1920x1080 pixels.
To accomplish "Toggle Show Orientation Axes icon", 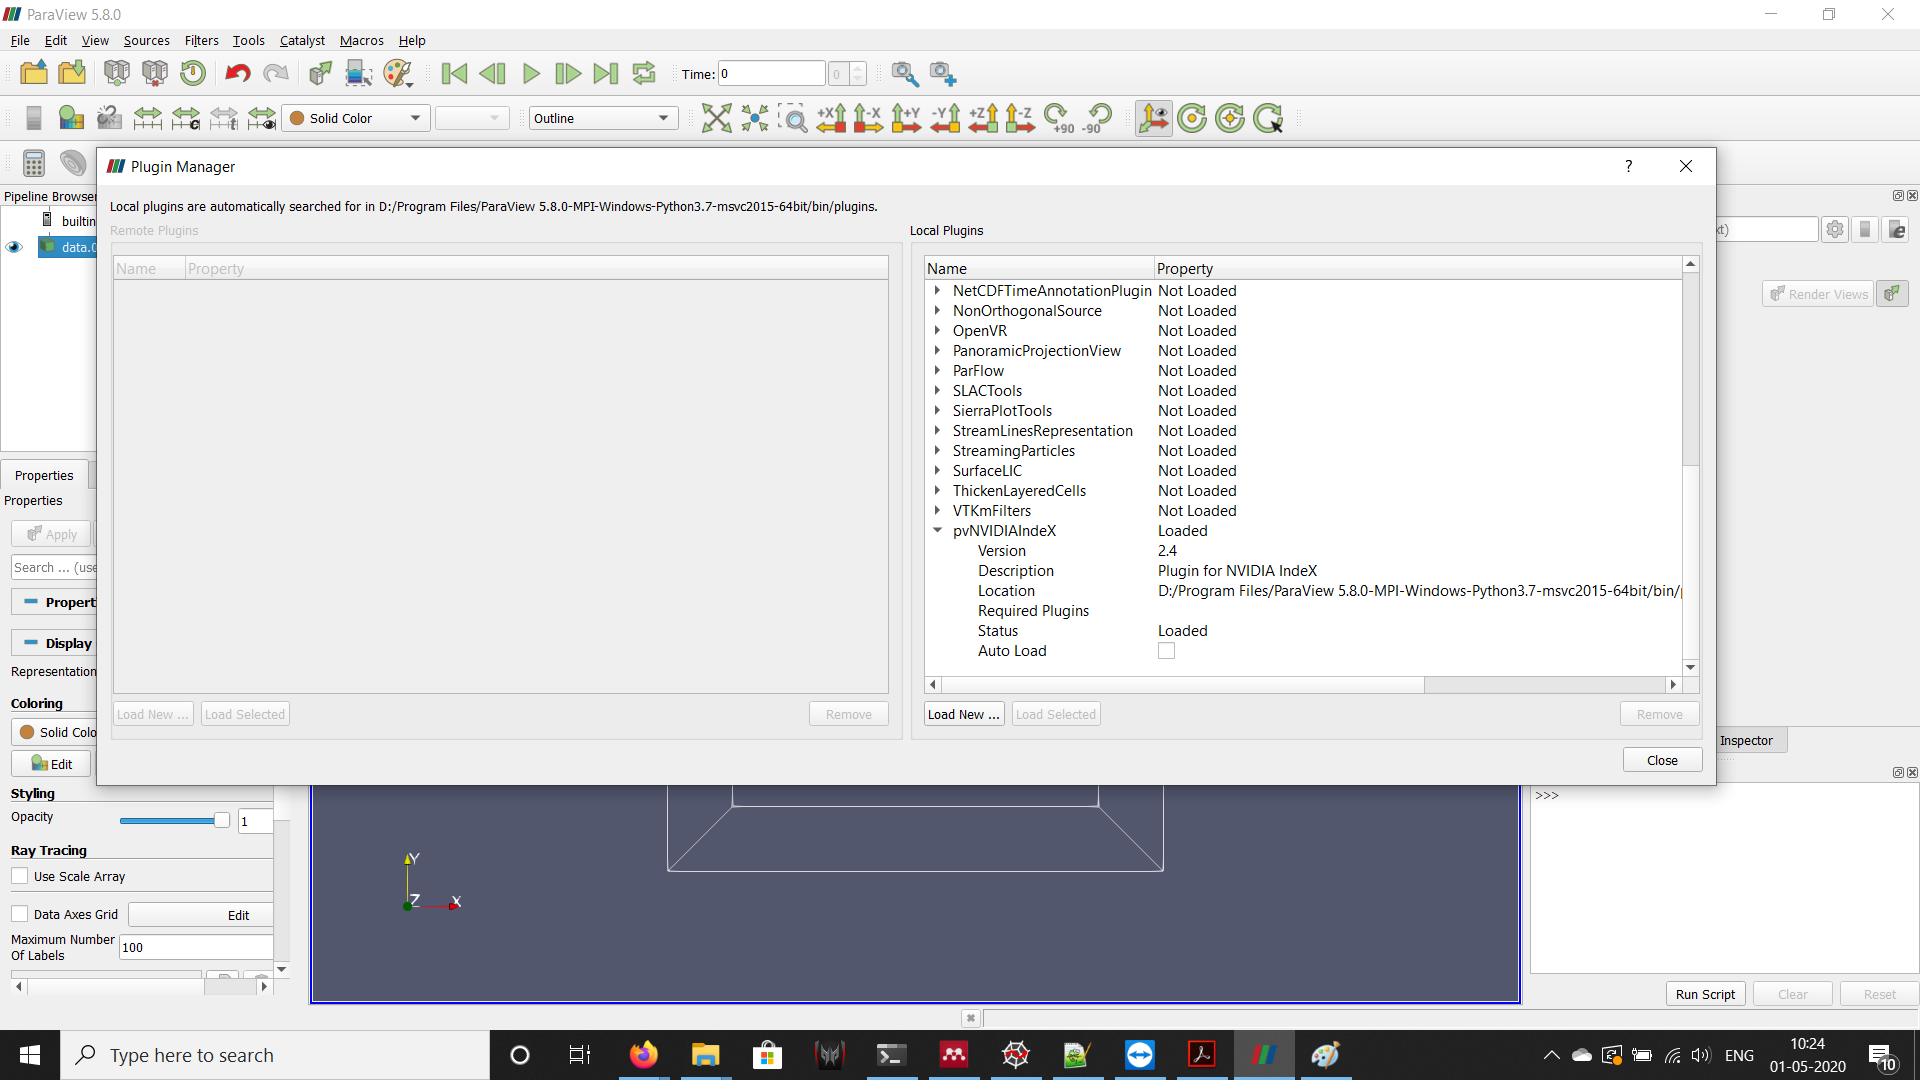I will point(1153,118).
